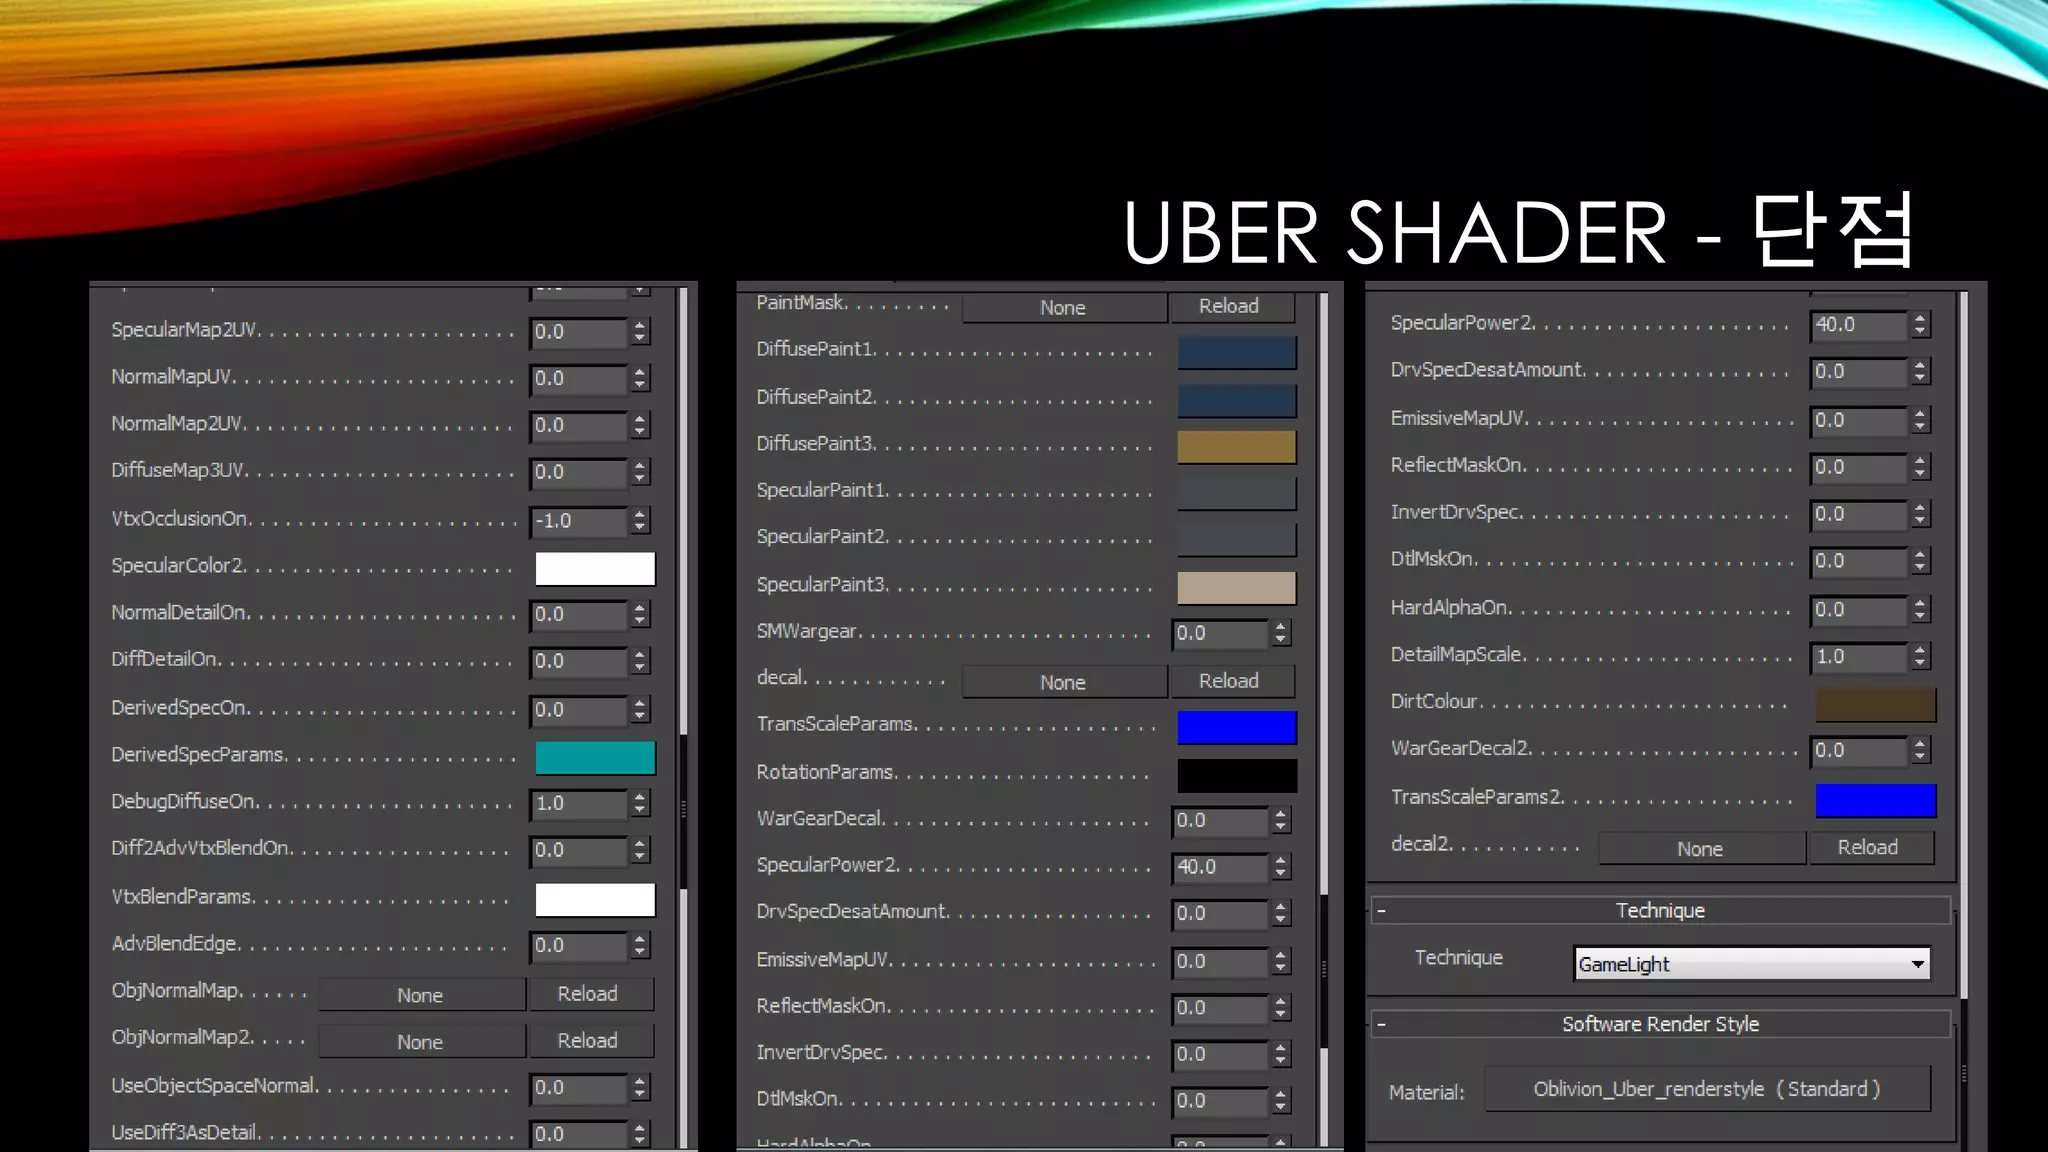This screenshot has height=1152, width=2048.
Task: Click the middle panel vertical scrollbar
Action: (x=1324, y=718)
